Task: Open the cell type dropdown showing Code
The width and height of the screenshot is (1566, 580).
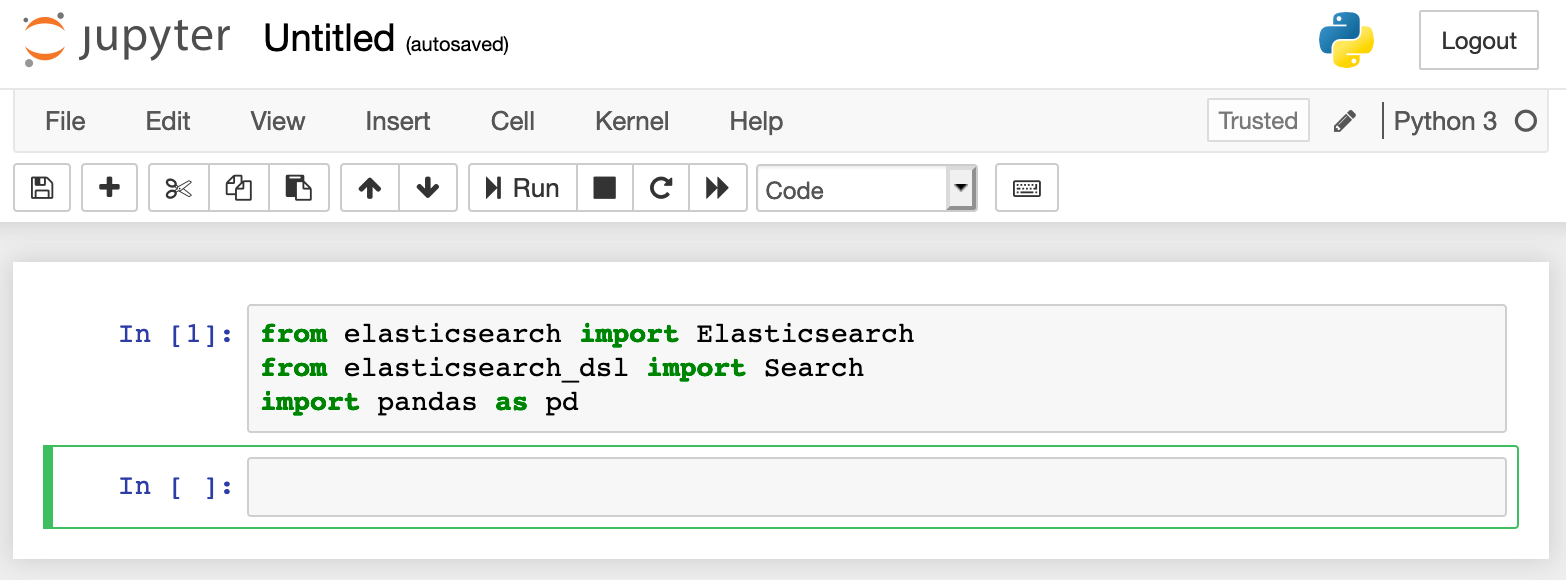Action: 866,188
